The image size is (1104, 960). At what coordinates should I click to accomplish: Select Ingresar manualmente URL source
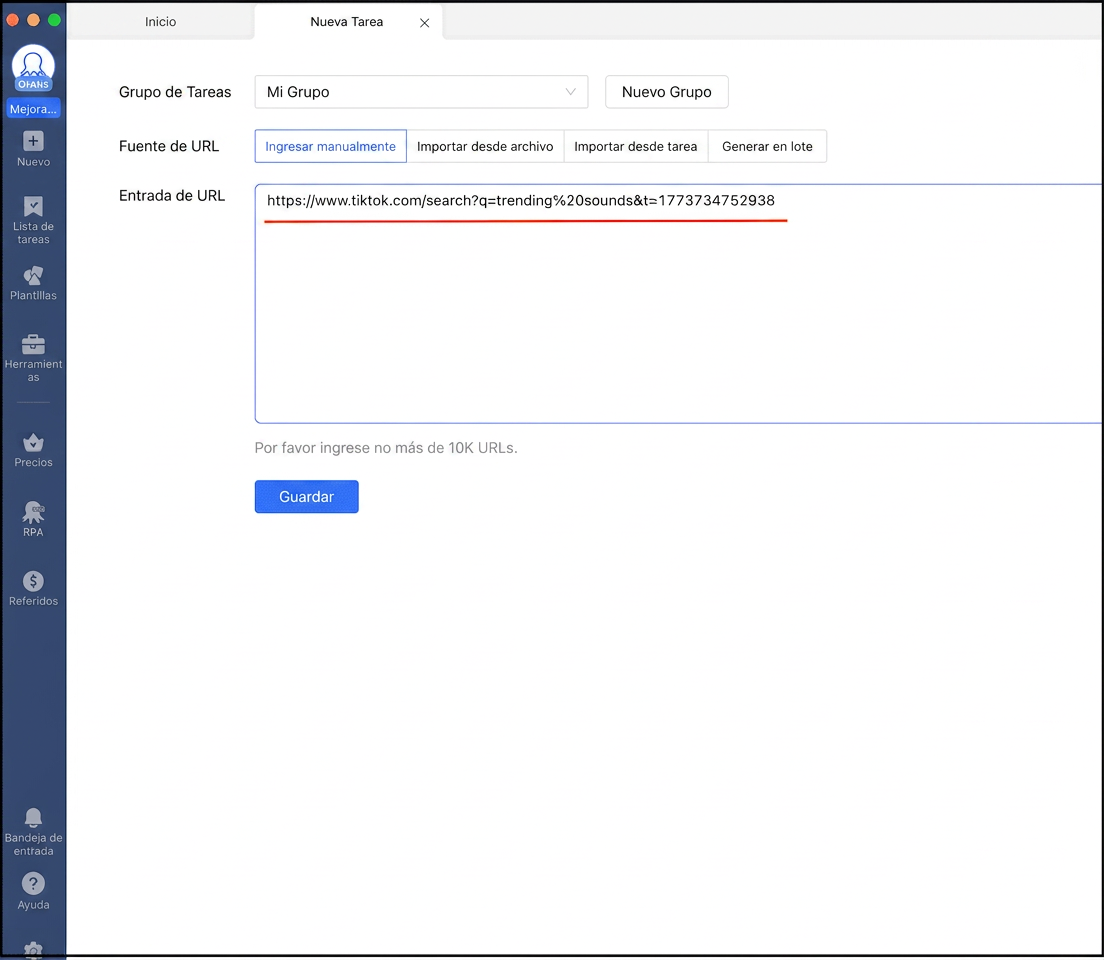coord(330,146)
